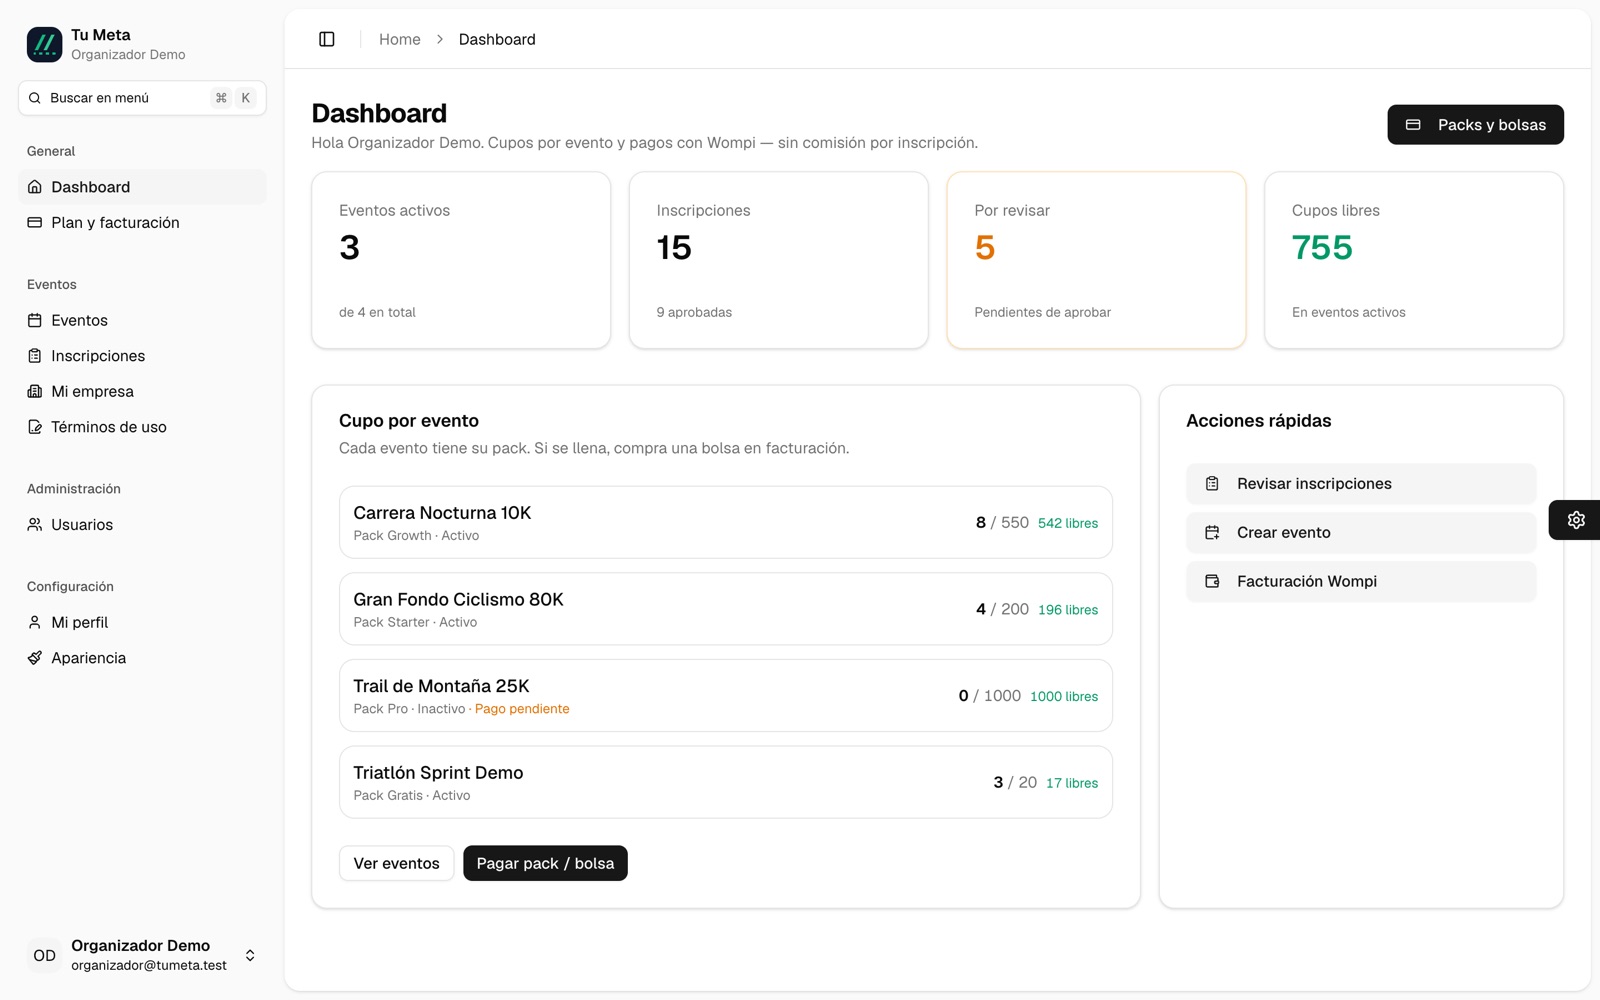Click the Mi perfil person icon

pos(35,622)
